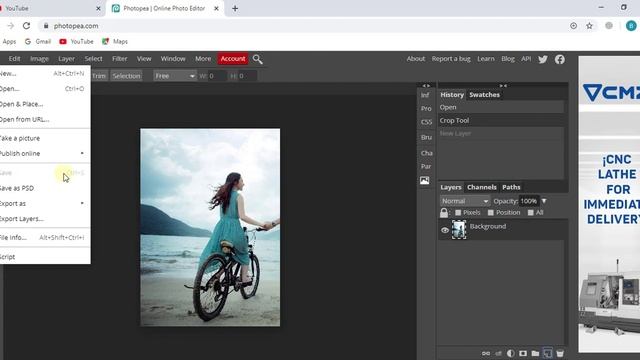
Task: Open the Normal blend mode dropdown
Action: click(x=464, y=201)
